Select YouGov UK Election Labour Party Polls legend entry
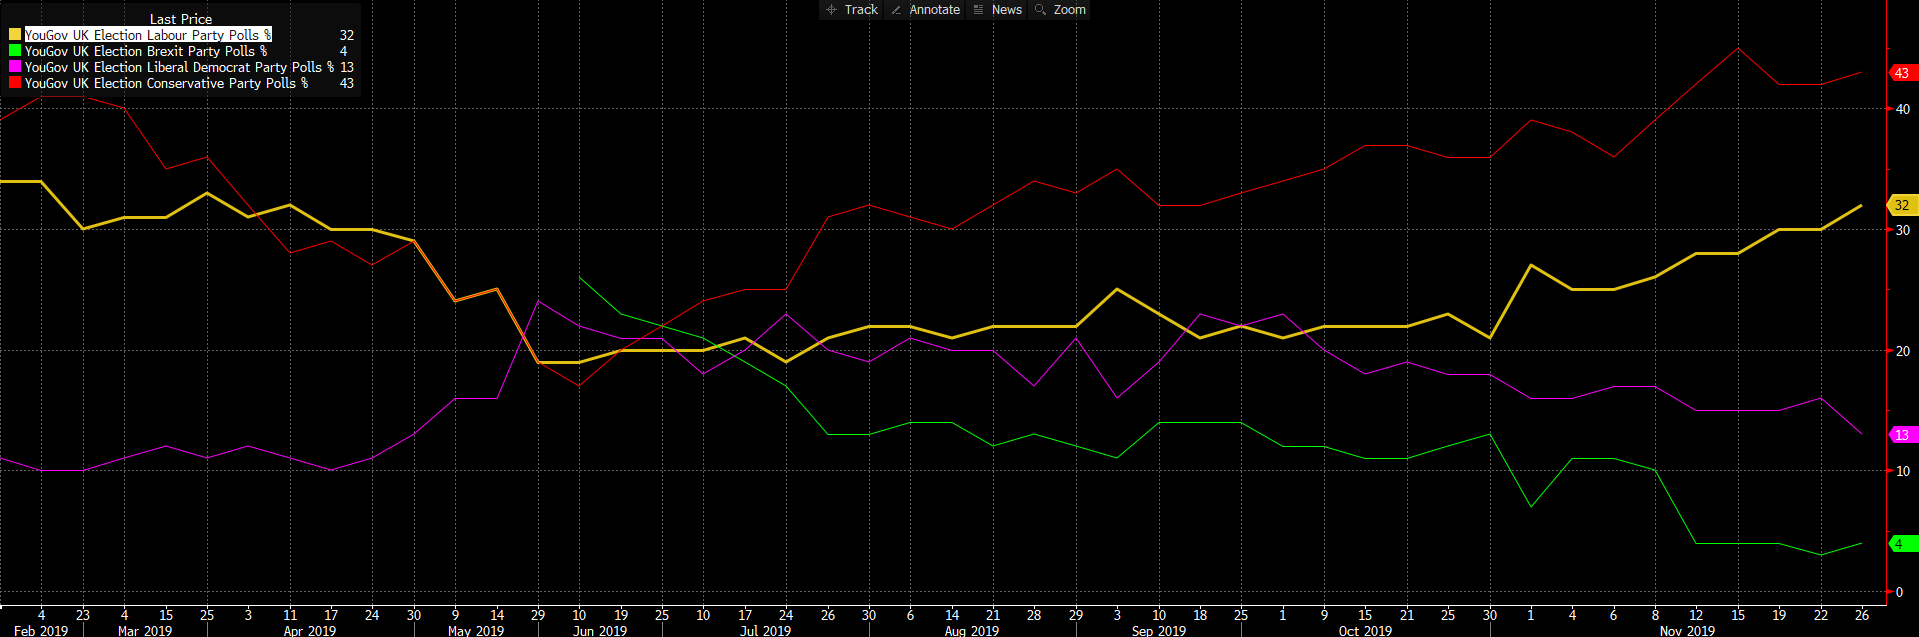 coord(148,35)
